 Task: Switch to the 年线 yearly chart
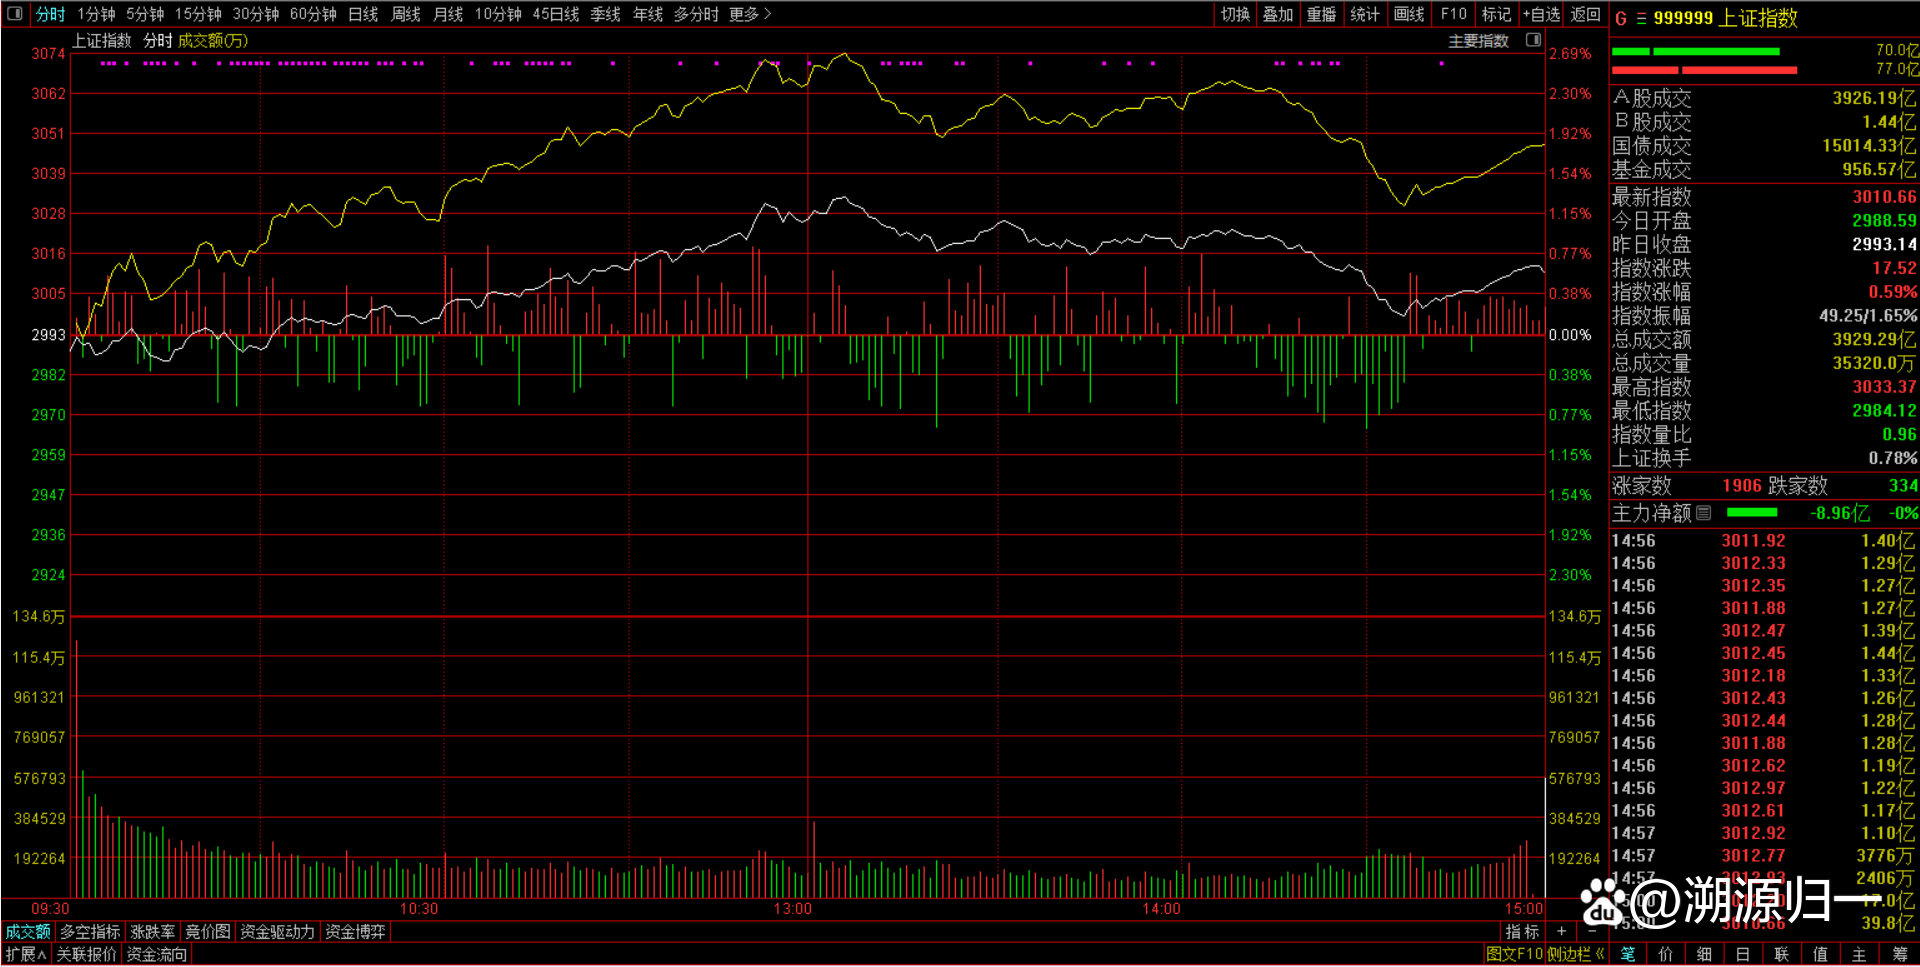pos(648,14)
